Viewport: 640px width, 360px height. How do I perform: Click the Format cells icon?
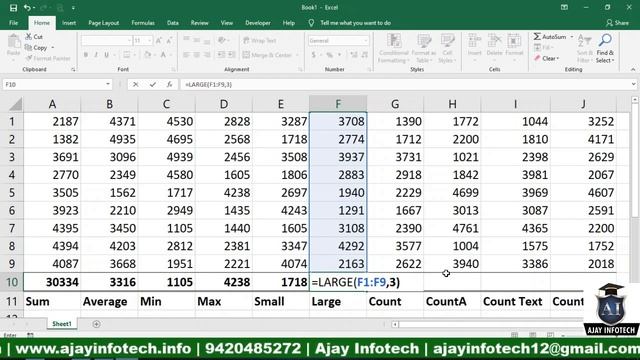tap(514, 41)
